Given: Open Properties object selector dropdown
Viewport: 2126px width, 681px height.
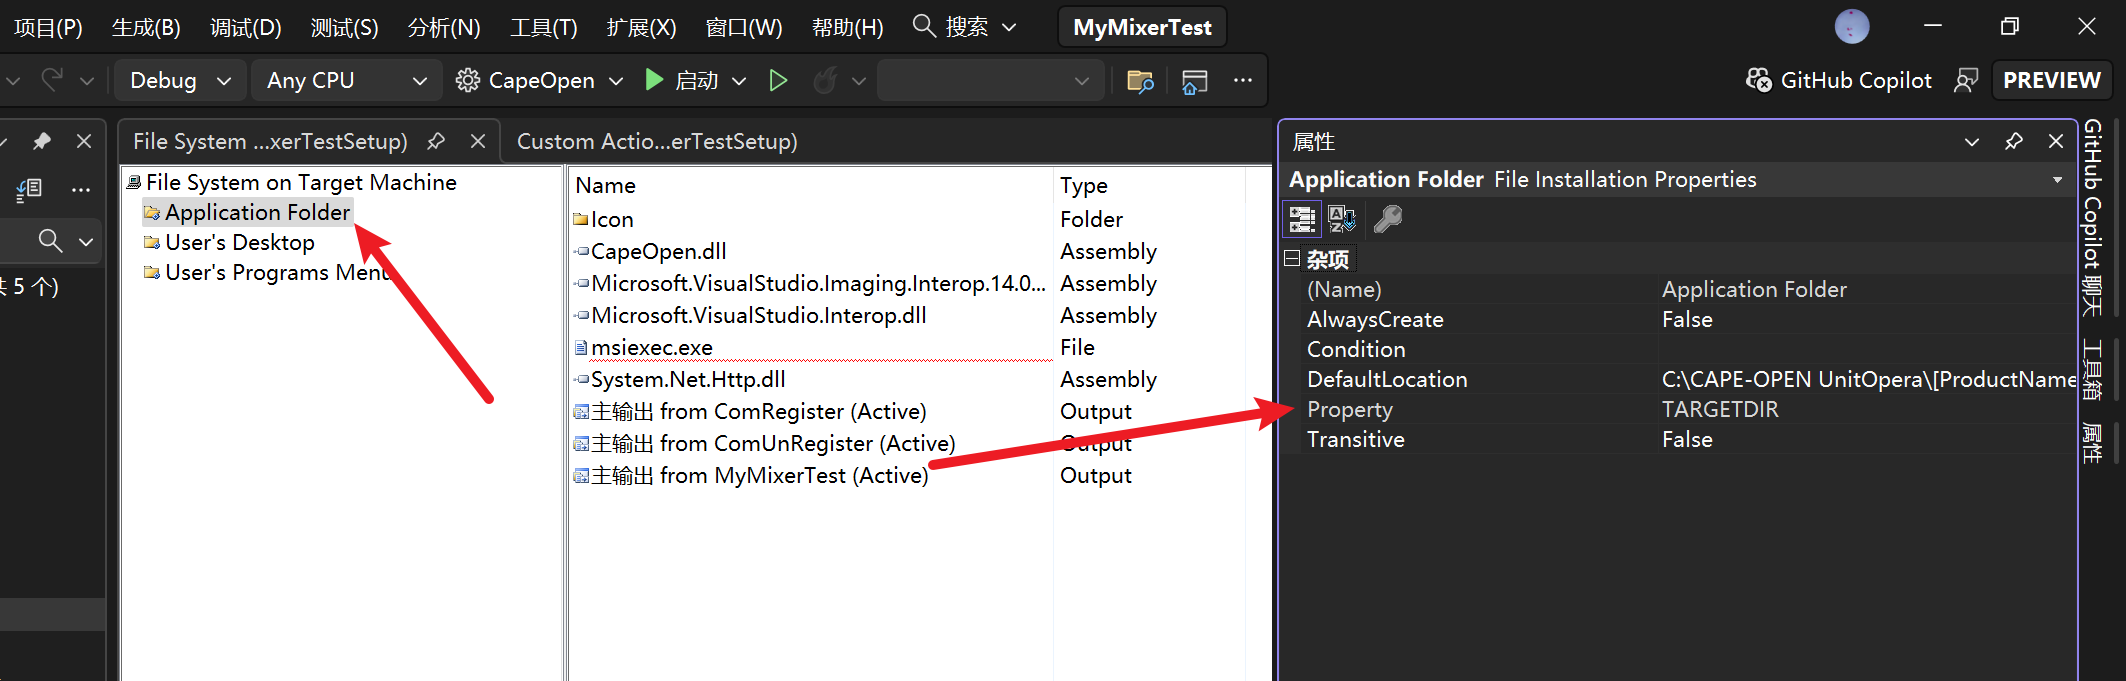Looking at the screenshot, I should click(x=2058, y=180).
